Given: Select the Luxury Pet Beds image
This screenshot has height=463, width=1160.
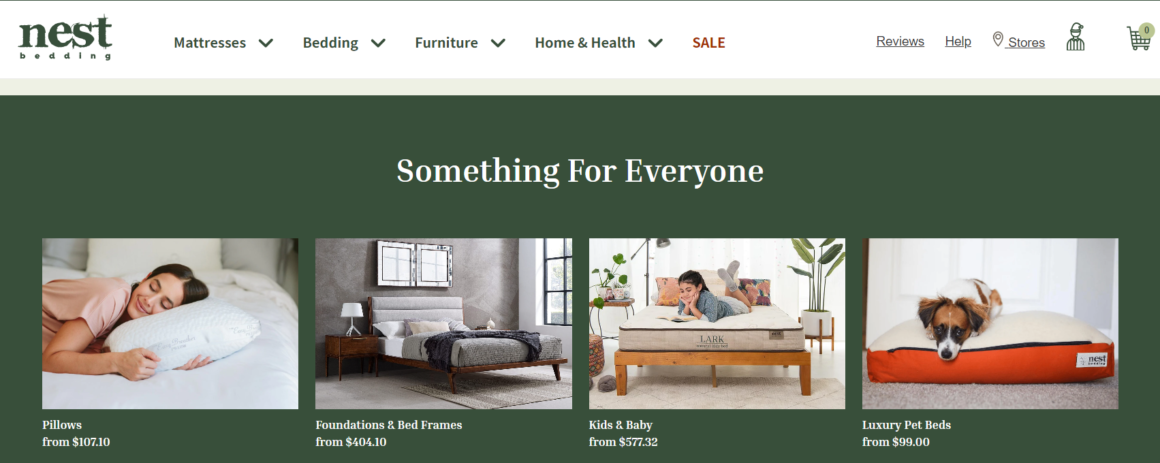Looking at the screenshot, I should [990, 323].
